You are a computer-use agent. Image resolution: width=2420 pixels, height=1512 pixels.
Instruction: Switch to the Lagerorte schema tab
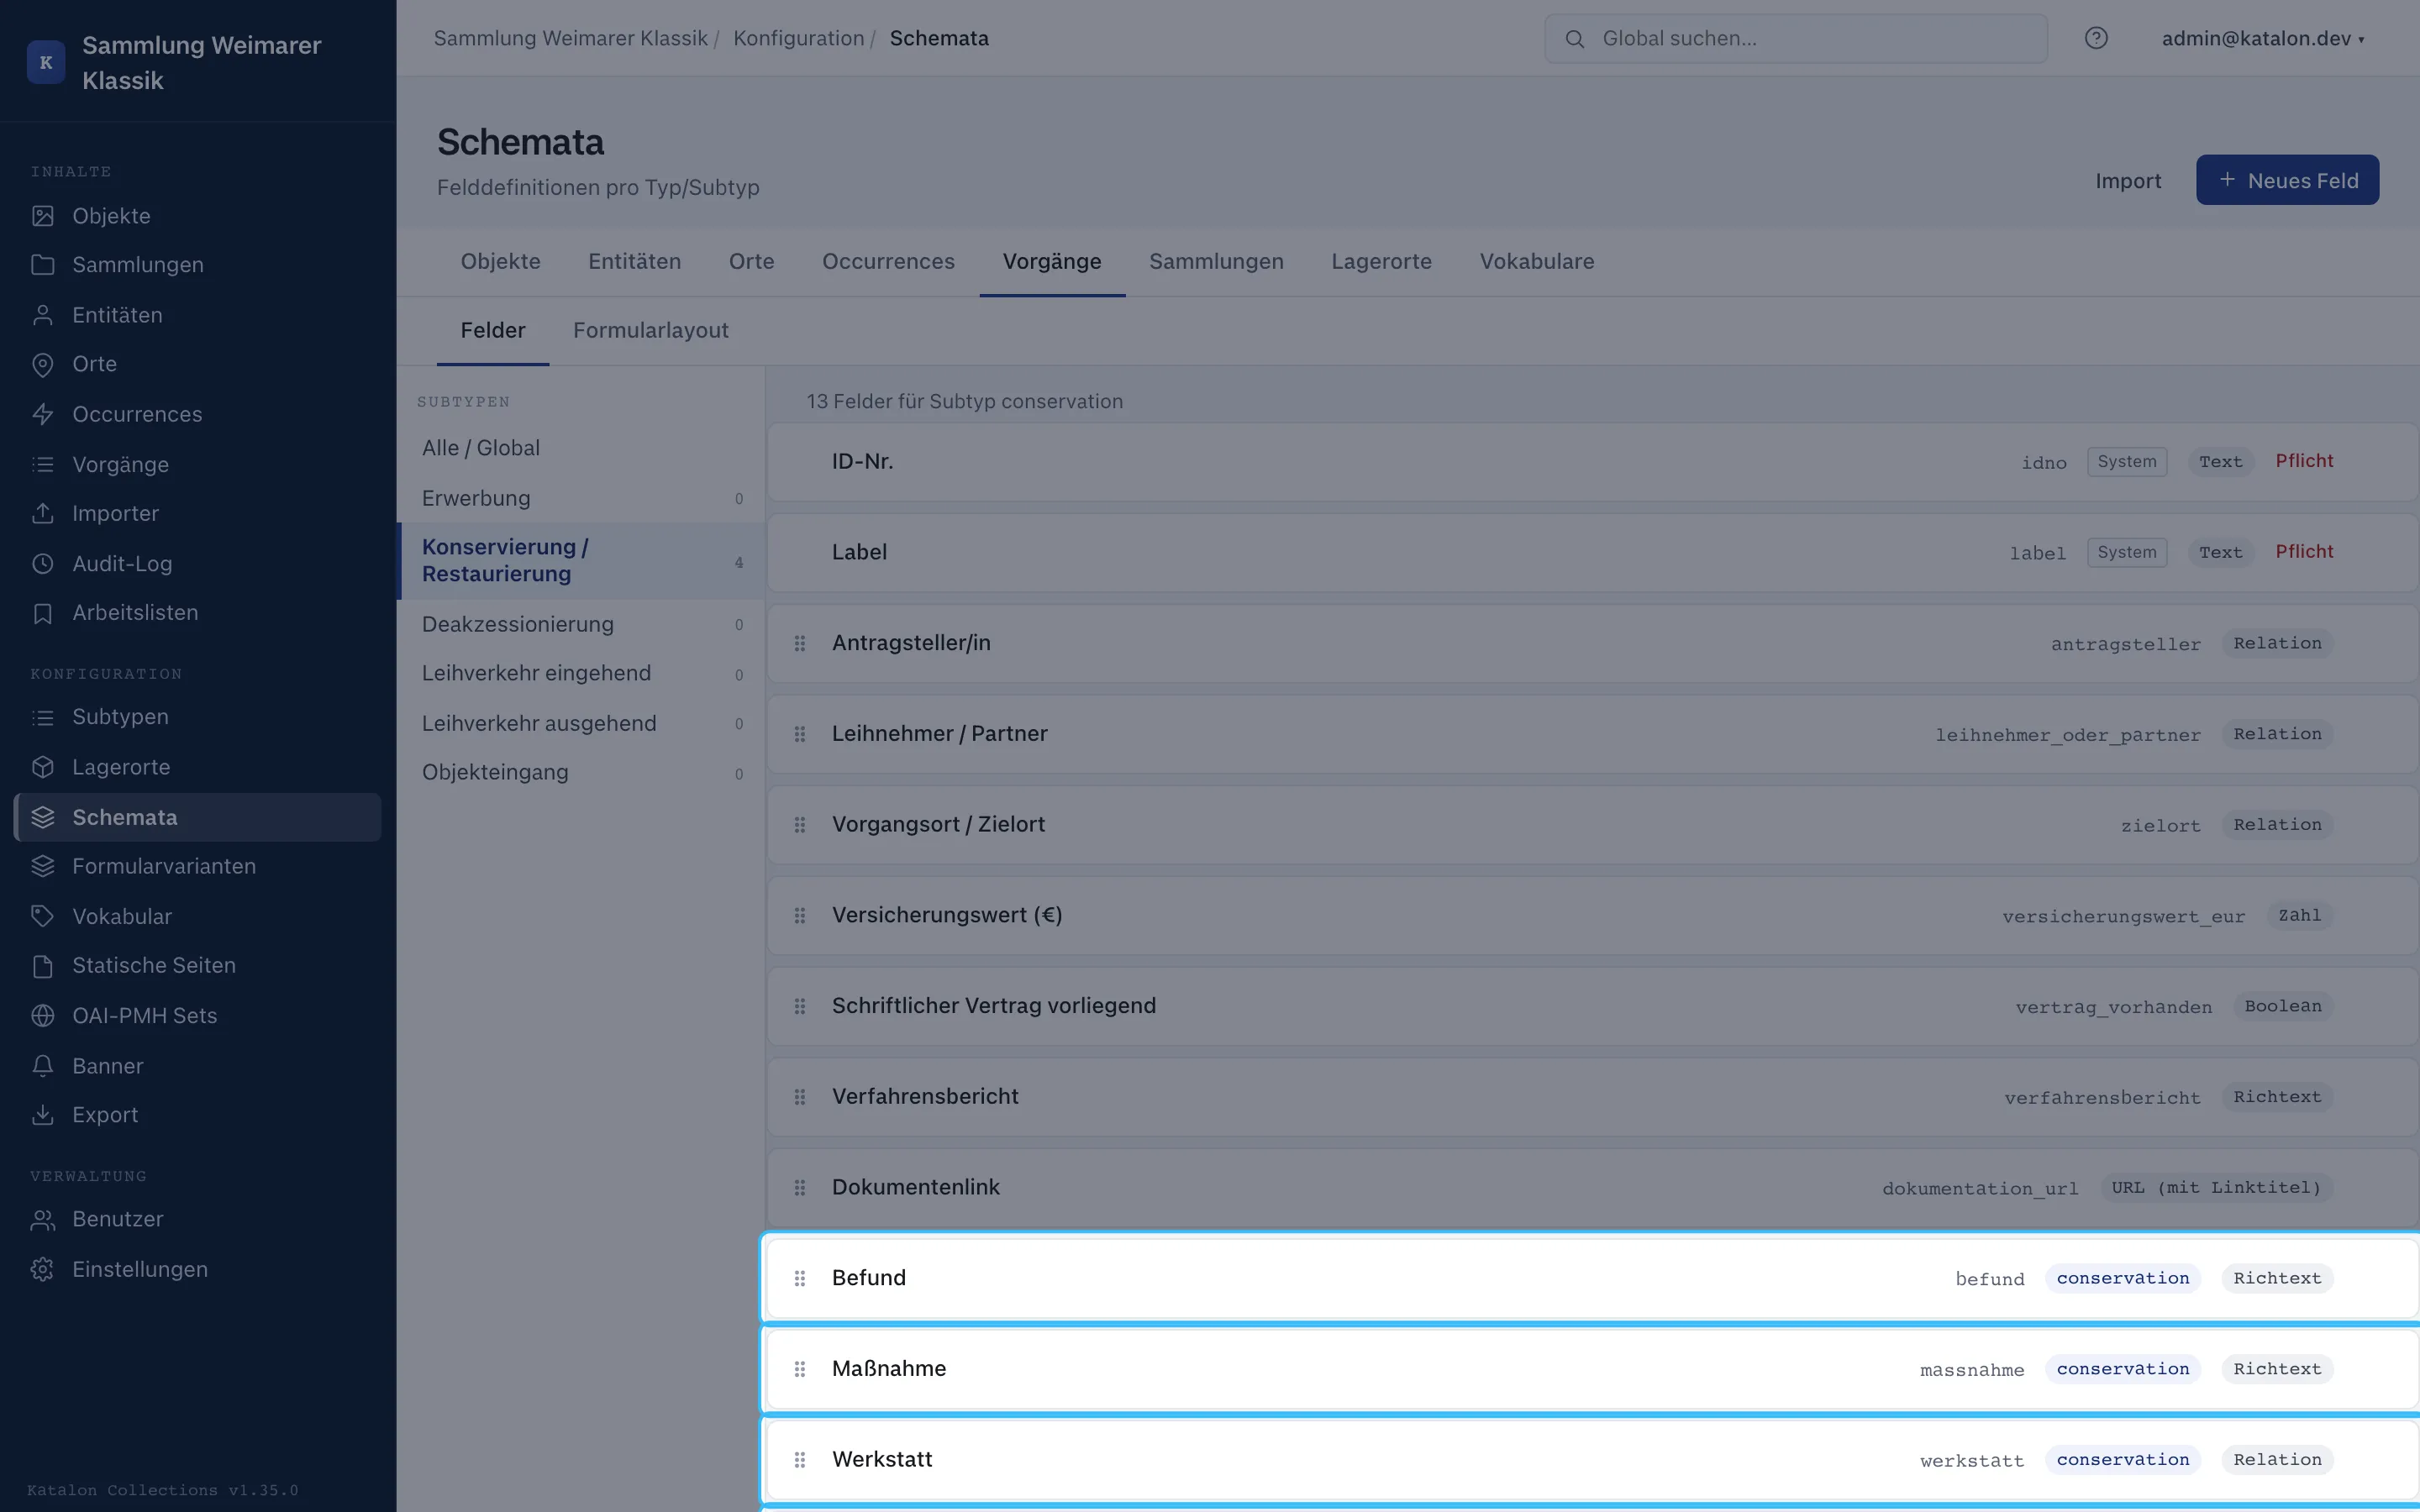(1381, 262)
